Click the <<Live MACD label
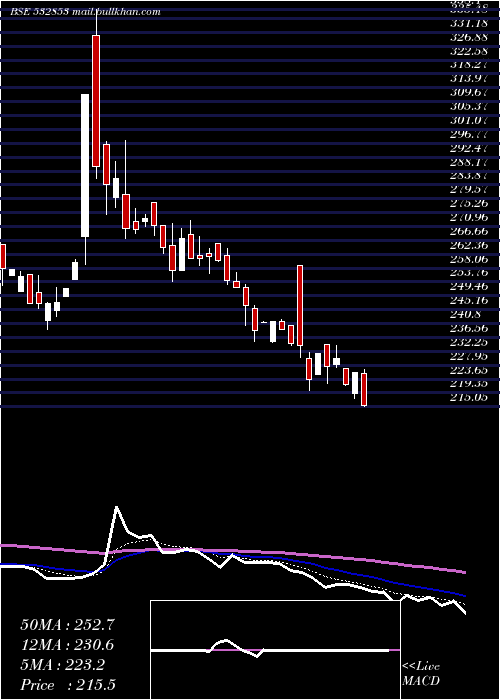 click(x=421, y=674)
